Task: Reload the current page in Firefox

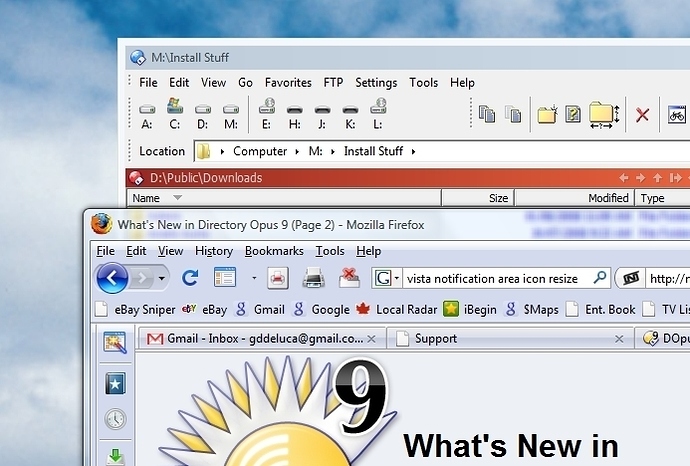Action: (190, 278)
